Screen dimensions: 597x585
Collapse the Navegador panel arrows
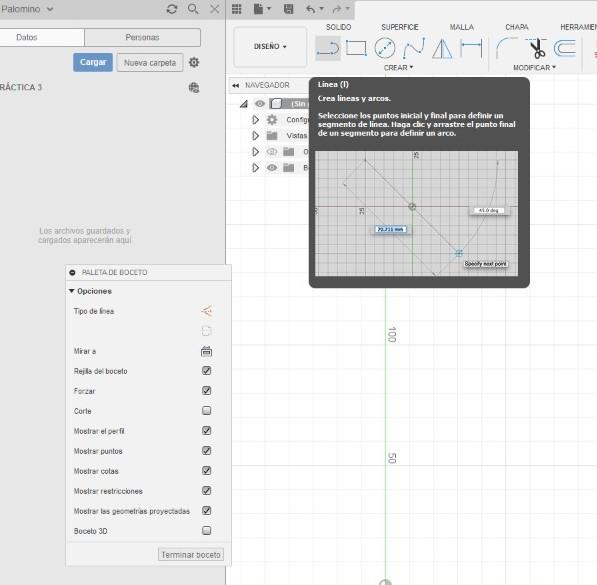click(x=236, y=85)
